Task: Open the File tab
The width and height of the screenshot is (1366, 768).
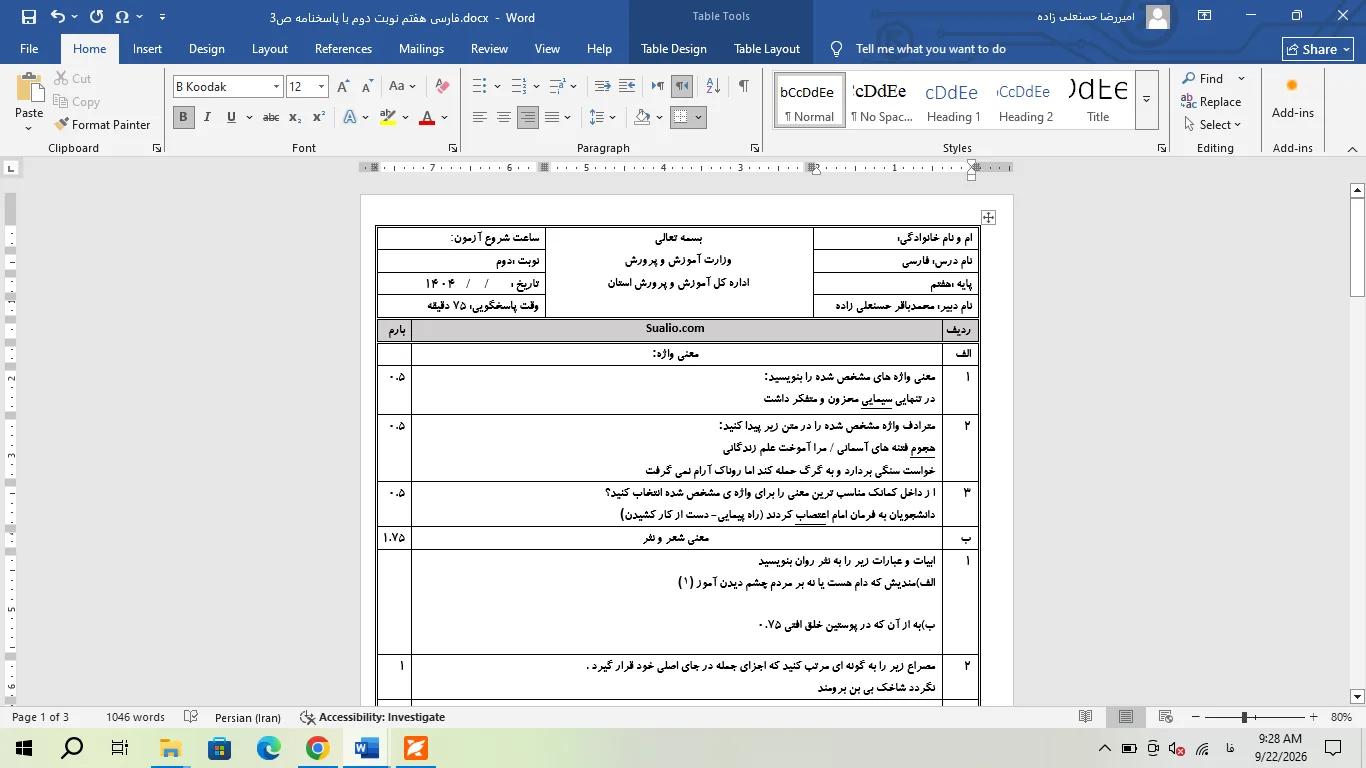Action: [29, 49]
